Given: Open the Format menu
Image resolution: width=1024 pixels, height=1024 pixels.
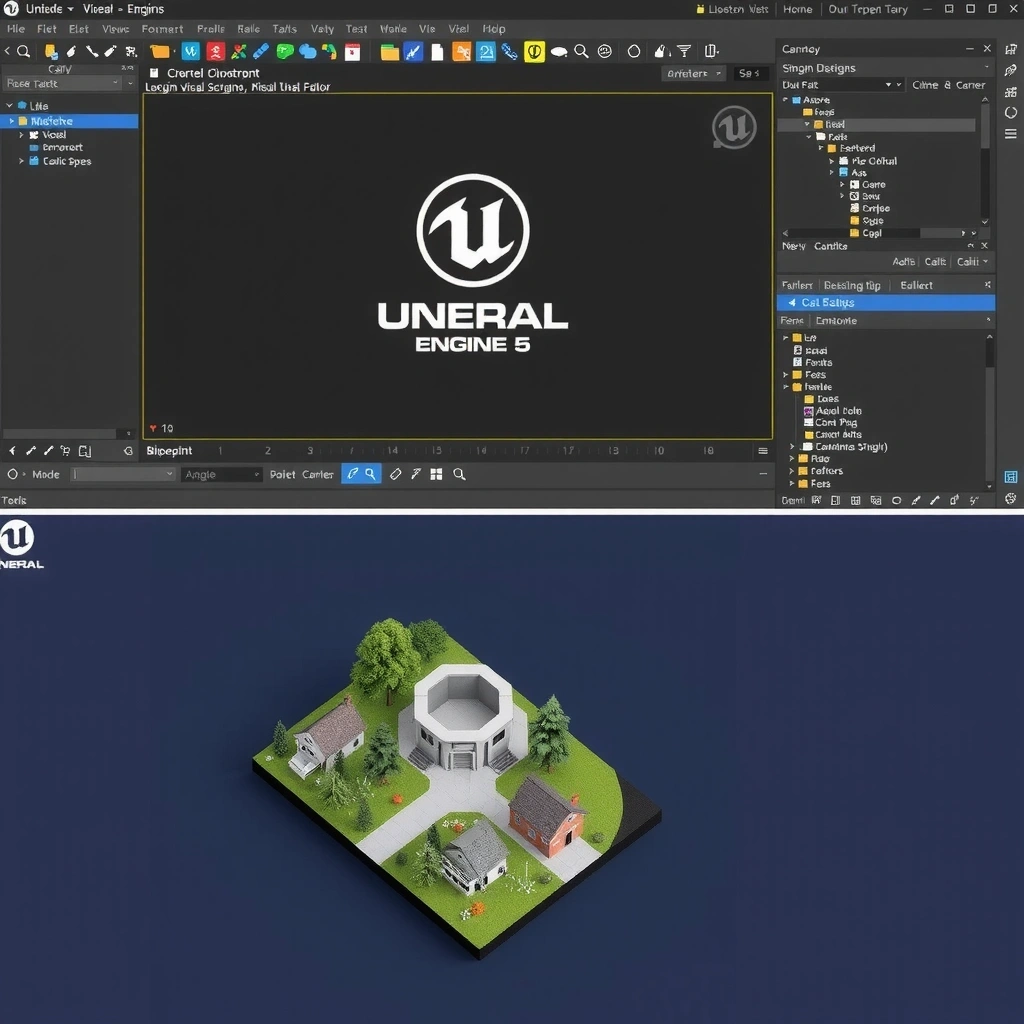Looking at the screenshot, I should click(162, 29).
